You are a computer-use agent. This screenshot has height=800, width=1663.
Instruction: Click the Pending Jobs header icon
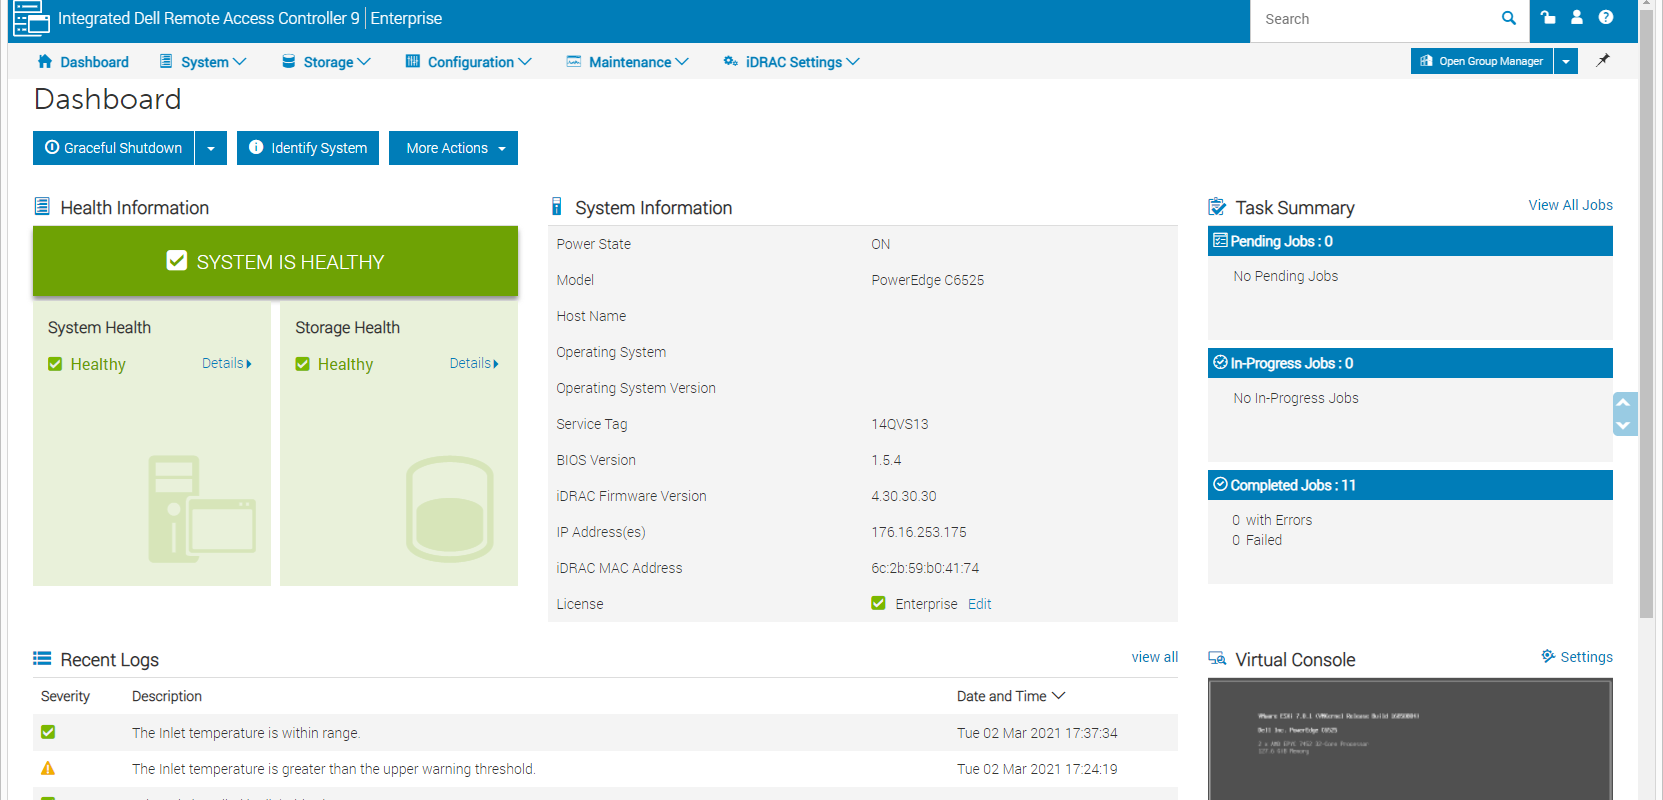[1220, 240]
